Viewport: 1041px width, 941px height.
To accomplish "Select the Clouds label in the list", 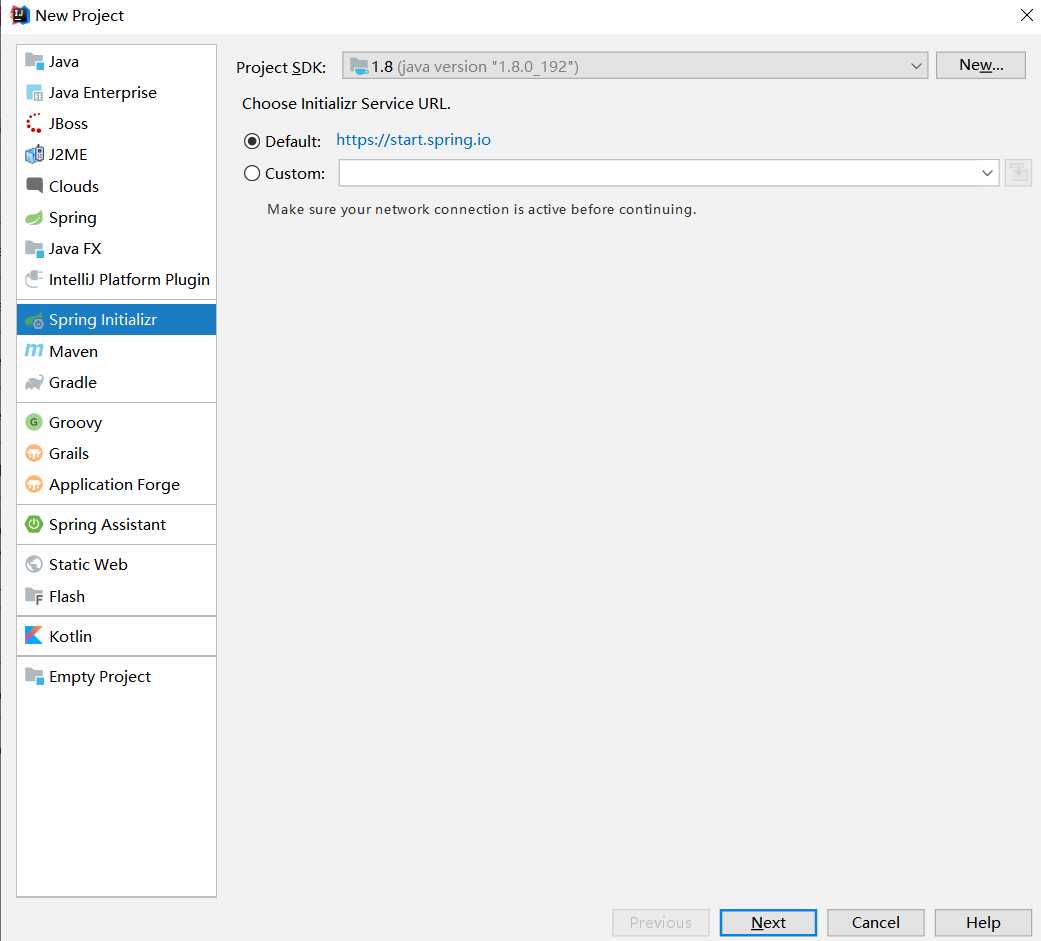I will [x=74, y=187].
